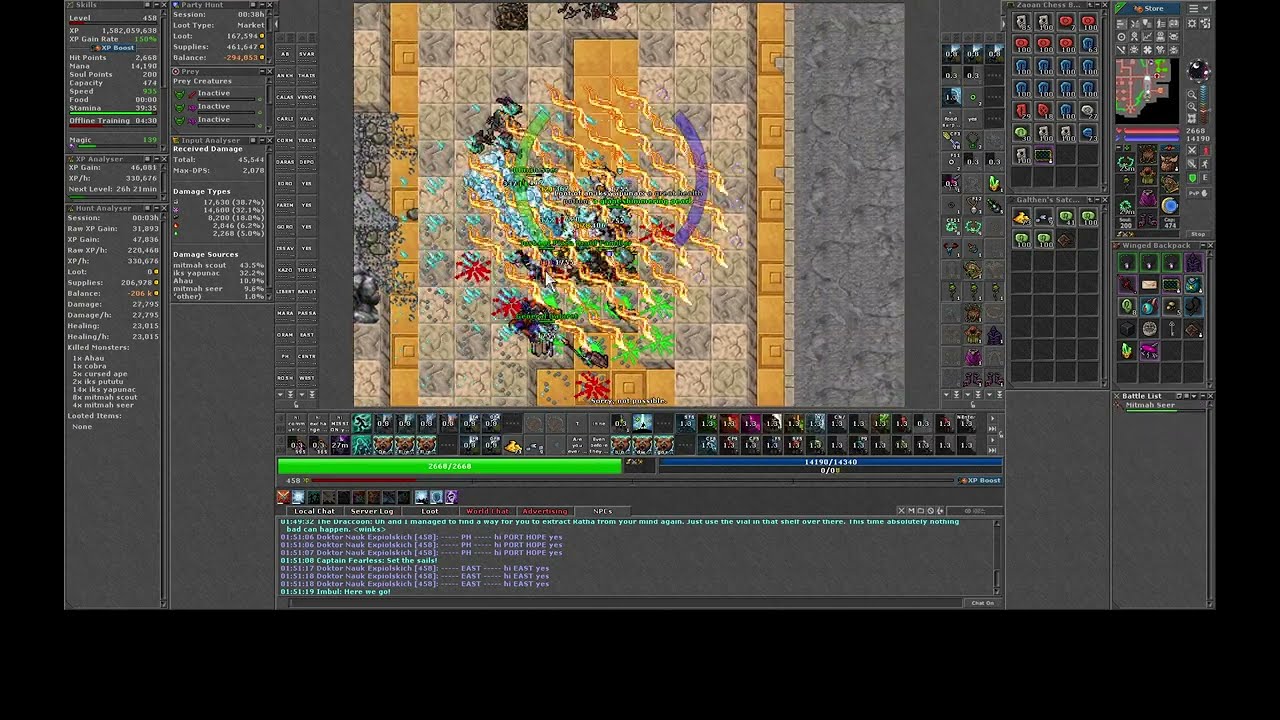
Task: Click the 'mitmah scout 43.5%' damage source
Action: 218,265
